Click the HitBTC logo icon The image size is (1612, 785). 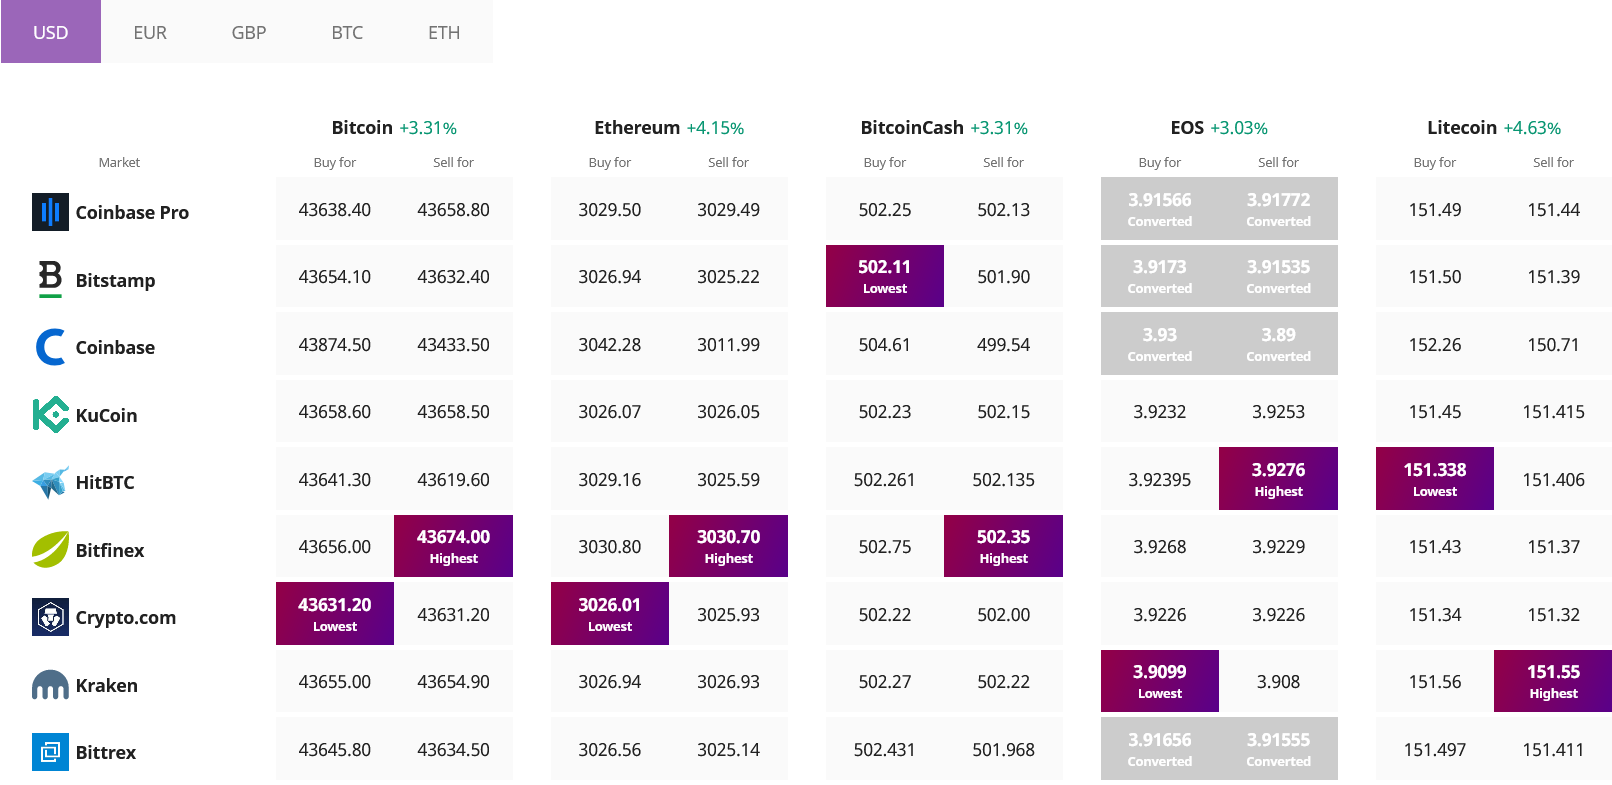coord(50,482)
